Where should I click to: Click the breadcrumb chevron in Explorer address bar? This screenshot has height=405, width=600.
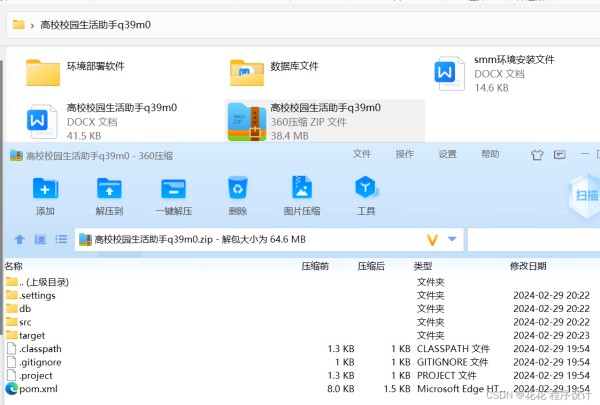[x=32, y=26]
